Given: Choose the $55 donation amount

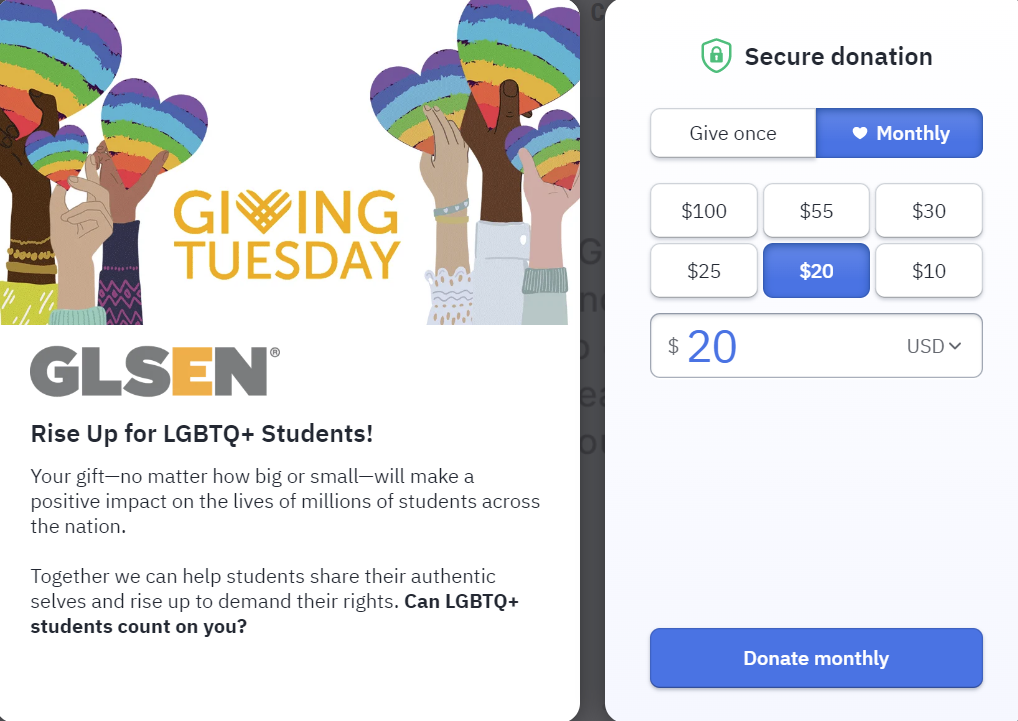Looking at the screenshot, I should (816, 211).
